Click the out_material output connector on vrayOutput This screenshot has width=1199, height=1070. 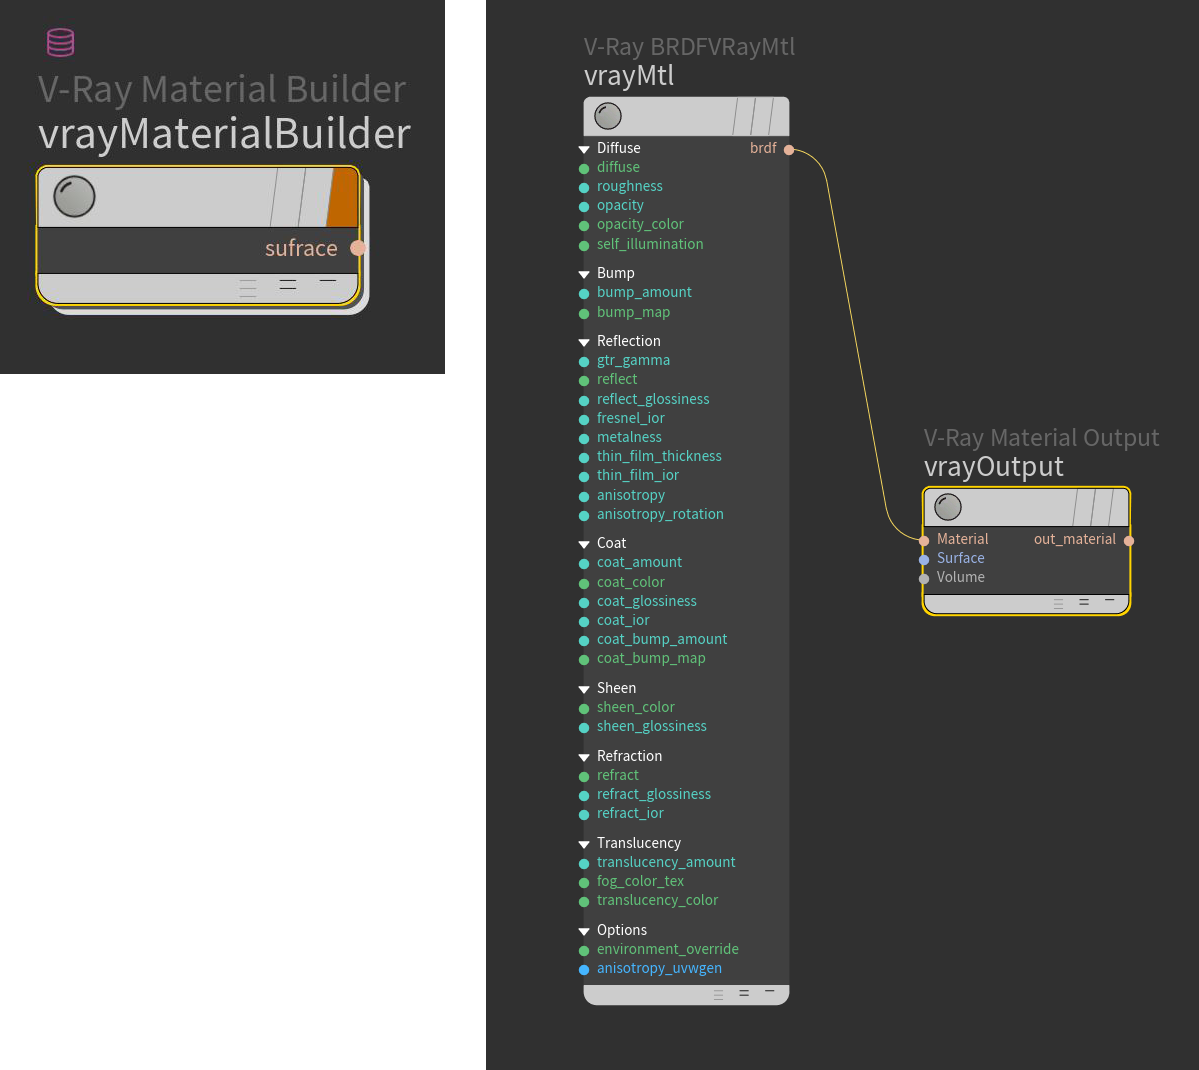point(1129,540)
